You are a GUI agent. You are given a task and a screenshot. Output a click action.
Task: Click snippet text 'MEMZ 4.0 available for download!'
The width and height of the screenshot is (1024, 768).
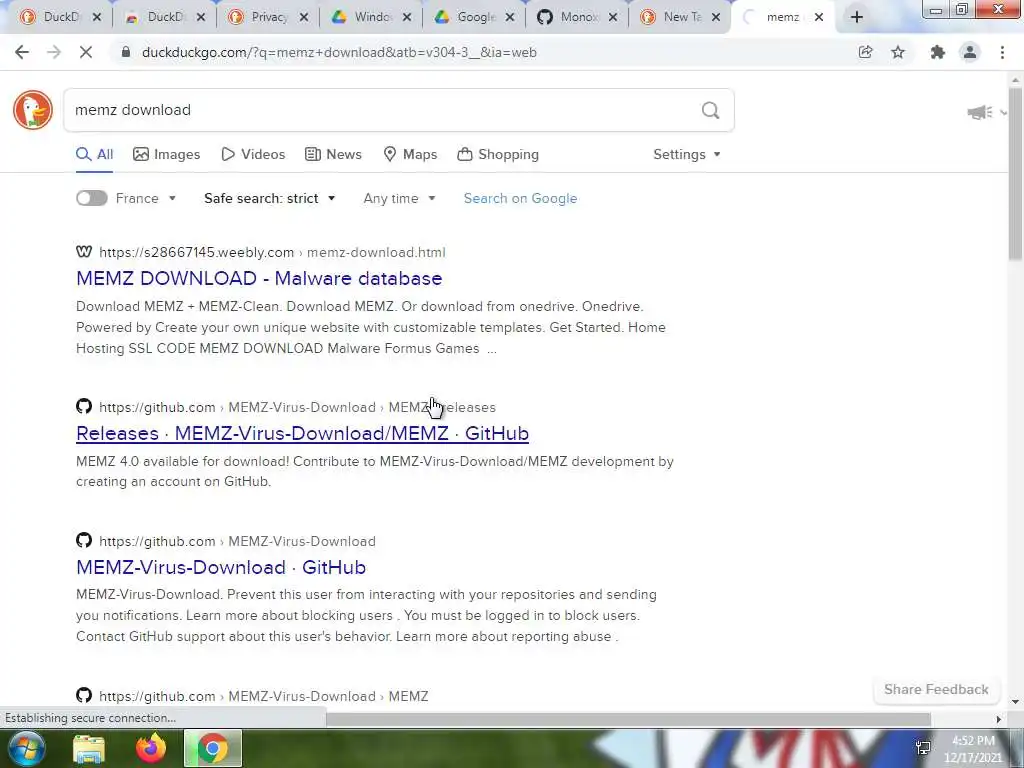click(182, 461)
